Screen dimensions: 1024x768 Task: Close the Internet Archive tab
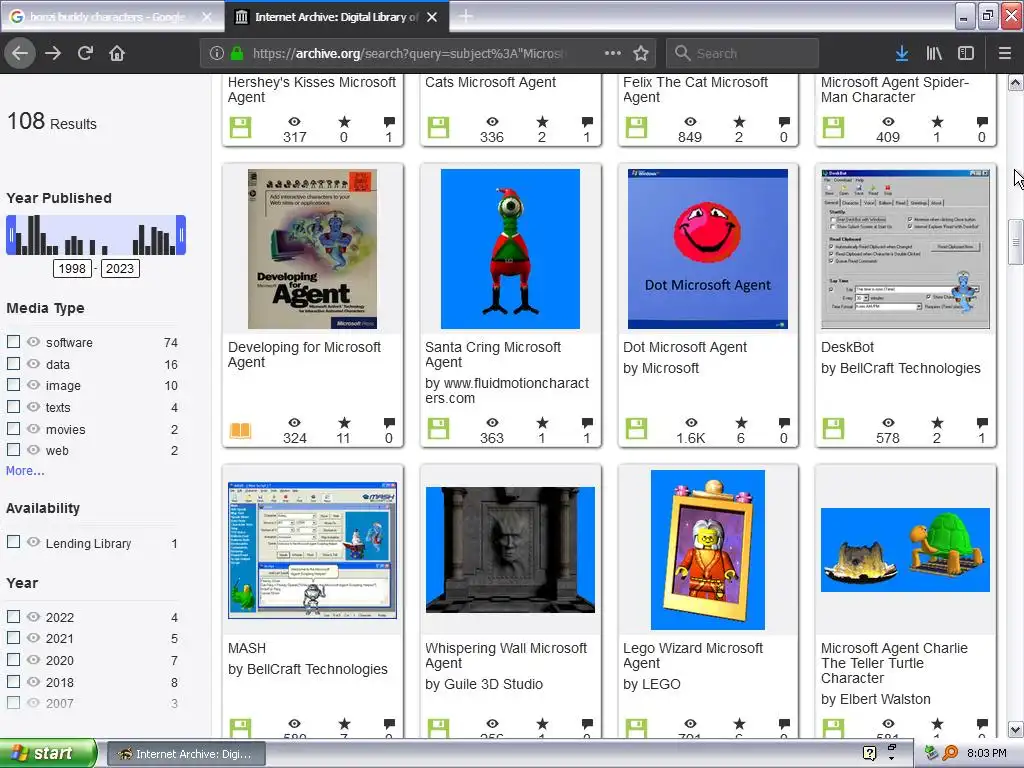click(432, 17)
